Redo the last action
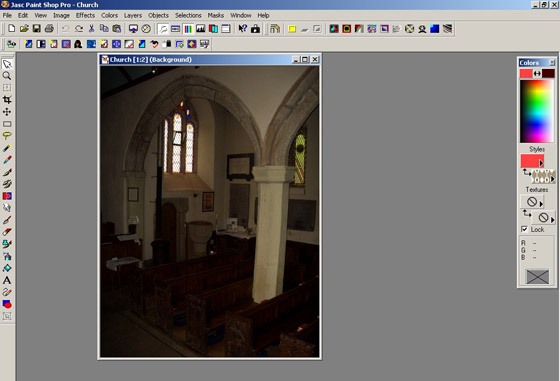 click(79, 29)
